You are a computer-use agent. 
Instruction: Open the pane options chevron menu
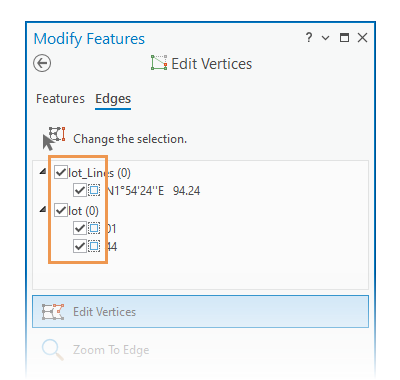click(325, 38)
